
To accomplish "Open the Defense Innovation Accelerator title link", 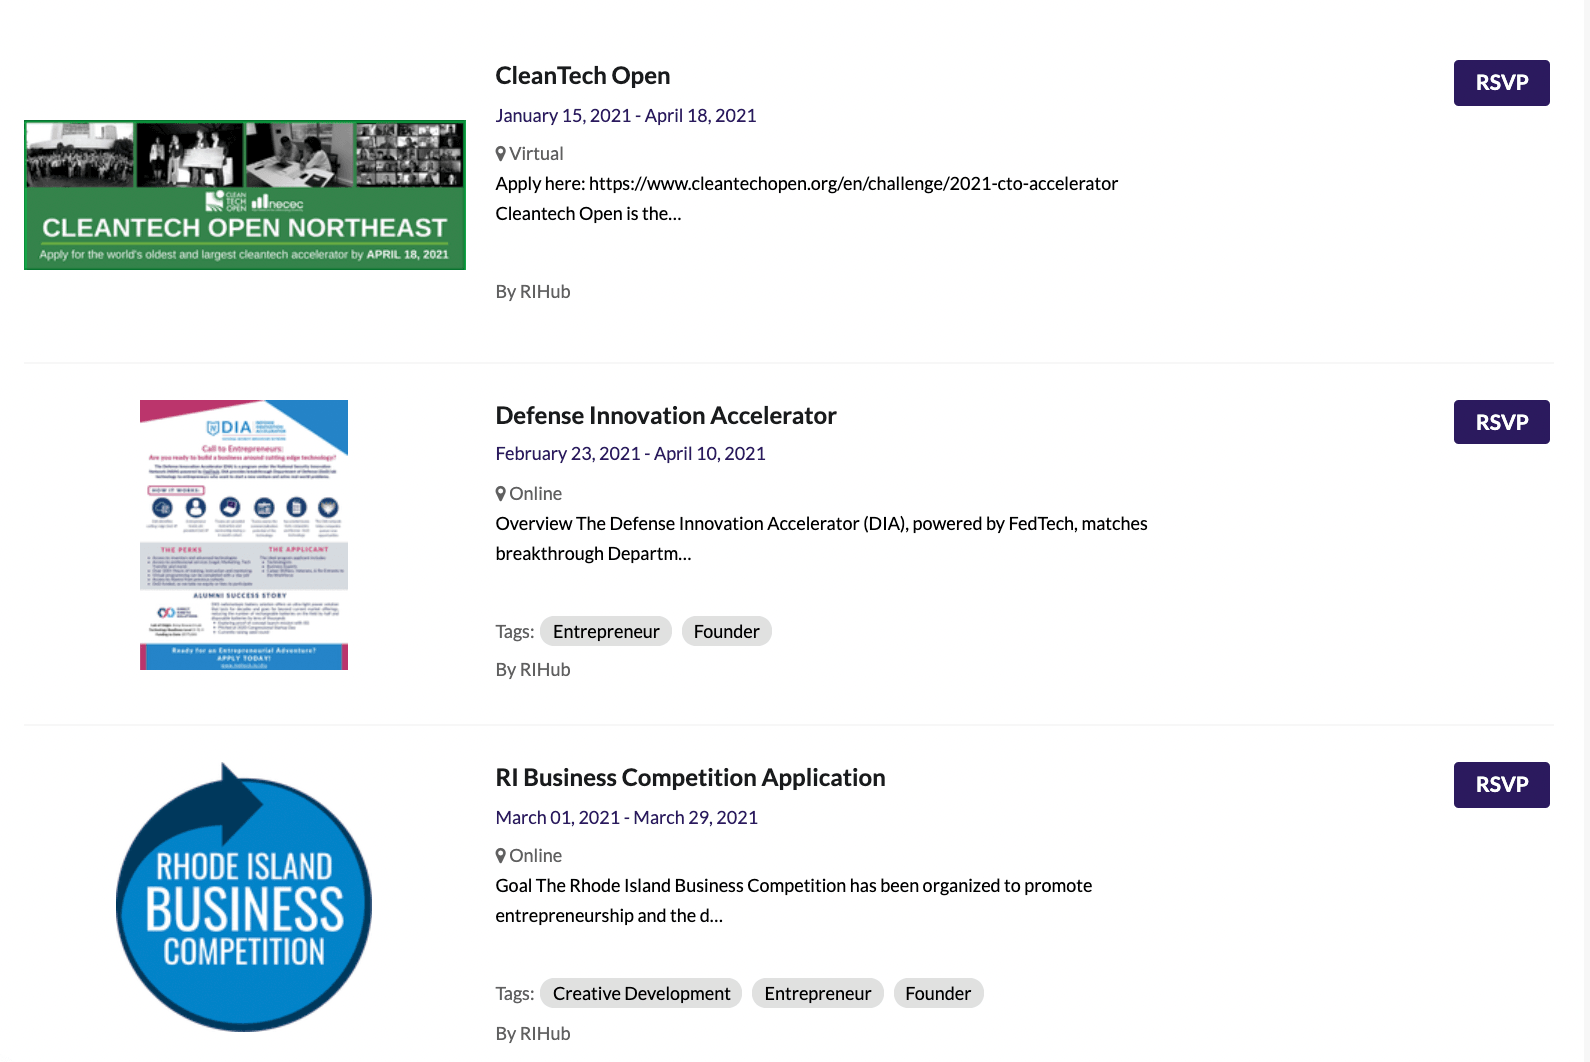I will point(666,416).
